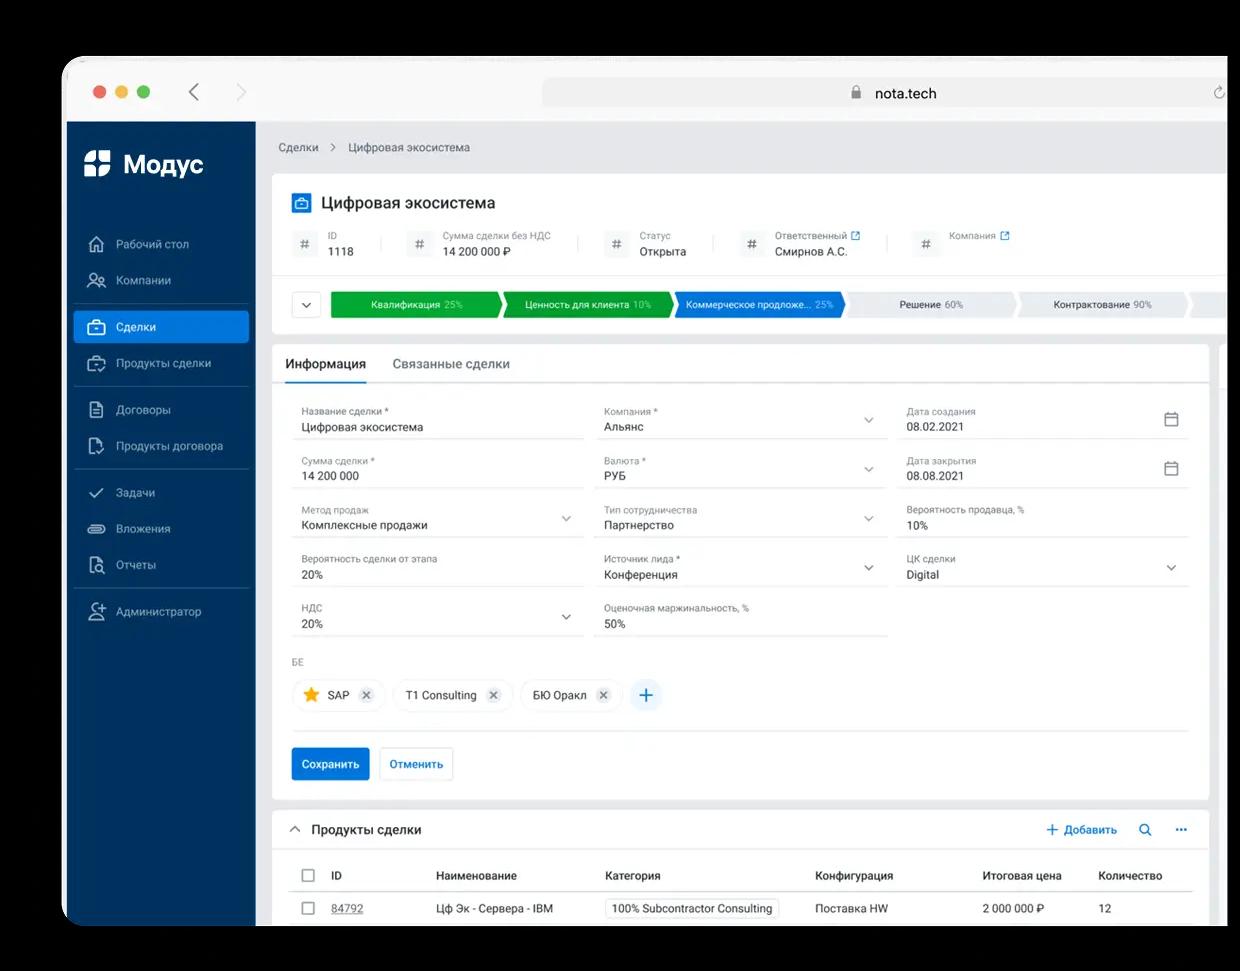
Task: Click the deal briefcase icon beside title
Action: pos(301,203)
